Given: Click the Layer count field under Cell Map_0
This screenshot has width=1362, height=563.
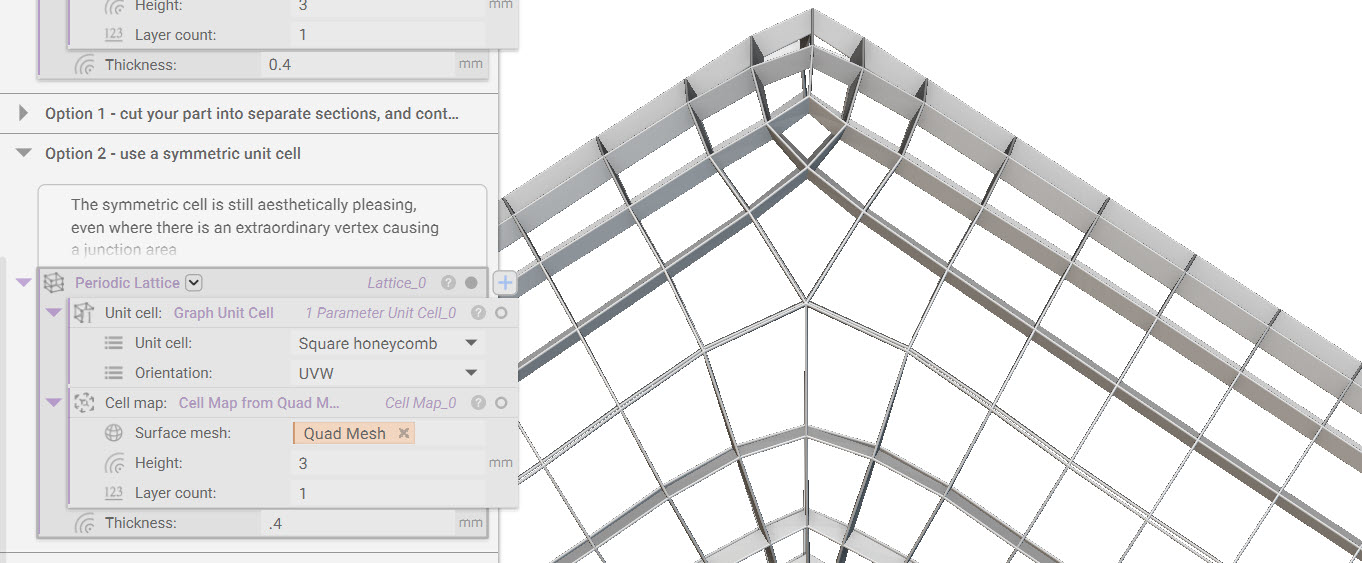Looking at the screenshot, I should pos(388,493).
